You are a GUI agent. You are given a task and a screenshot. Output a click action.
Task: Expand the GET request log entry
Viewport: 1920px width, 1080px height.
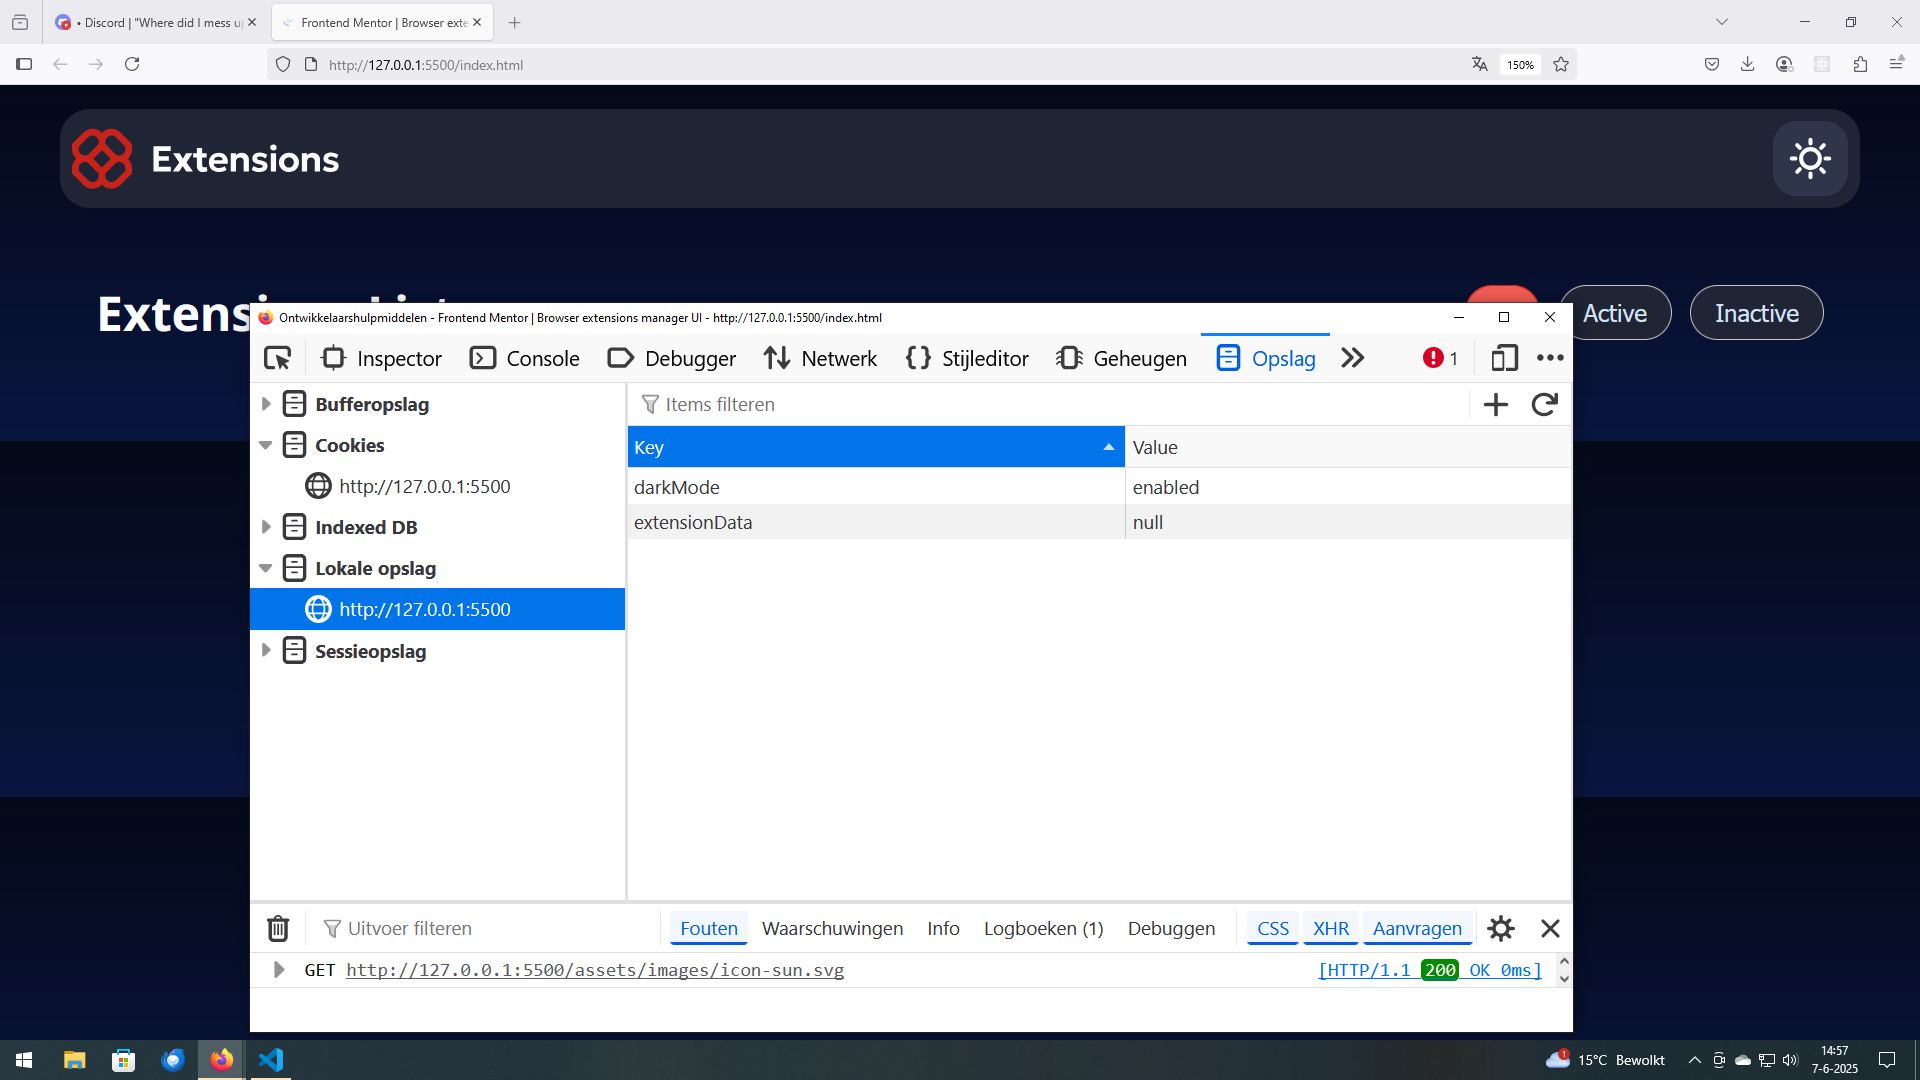click(279, 970)
